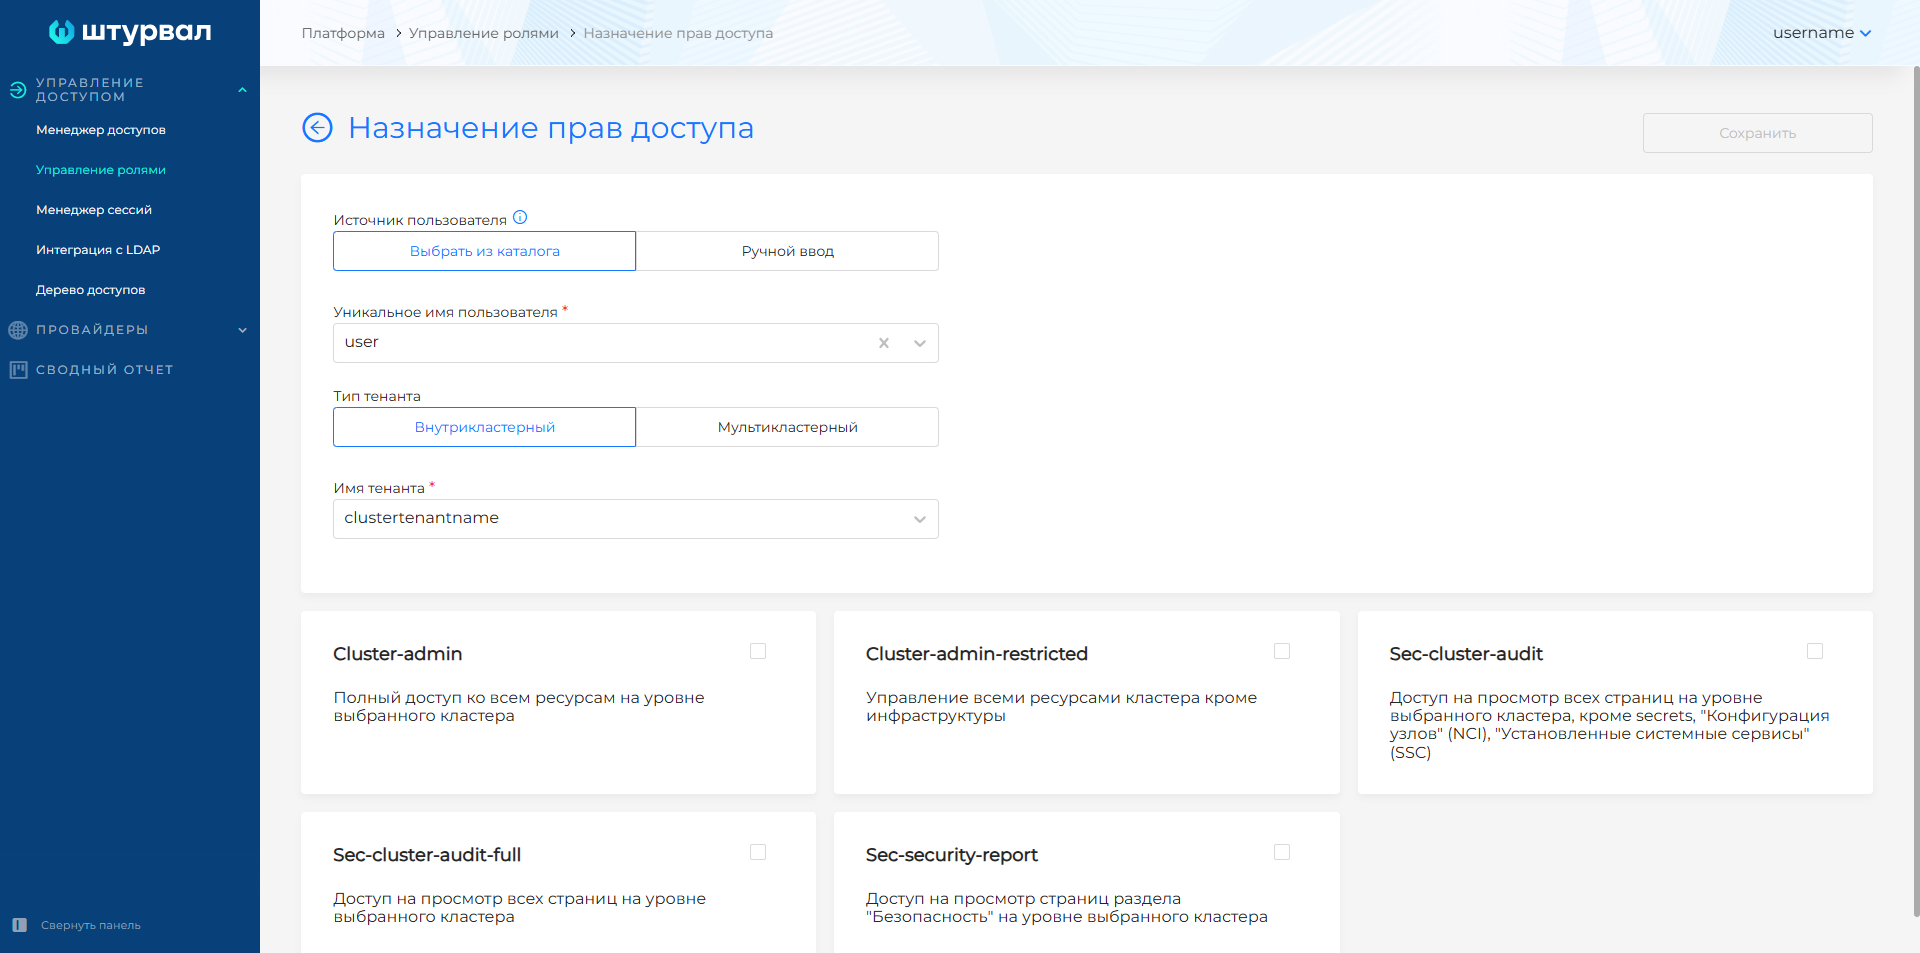
Task: Clear the username field with the X icon
Action: (x=884, y=343)
